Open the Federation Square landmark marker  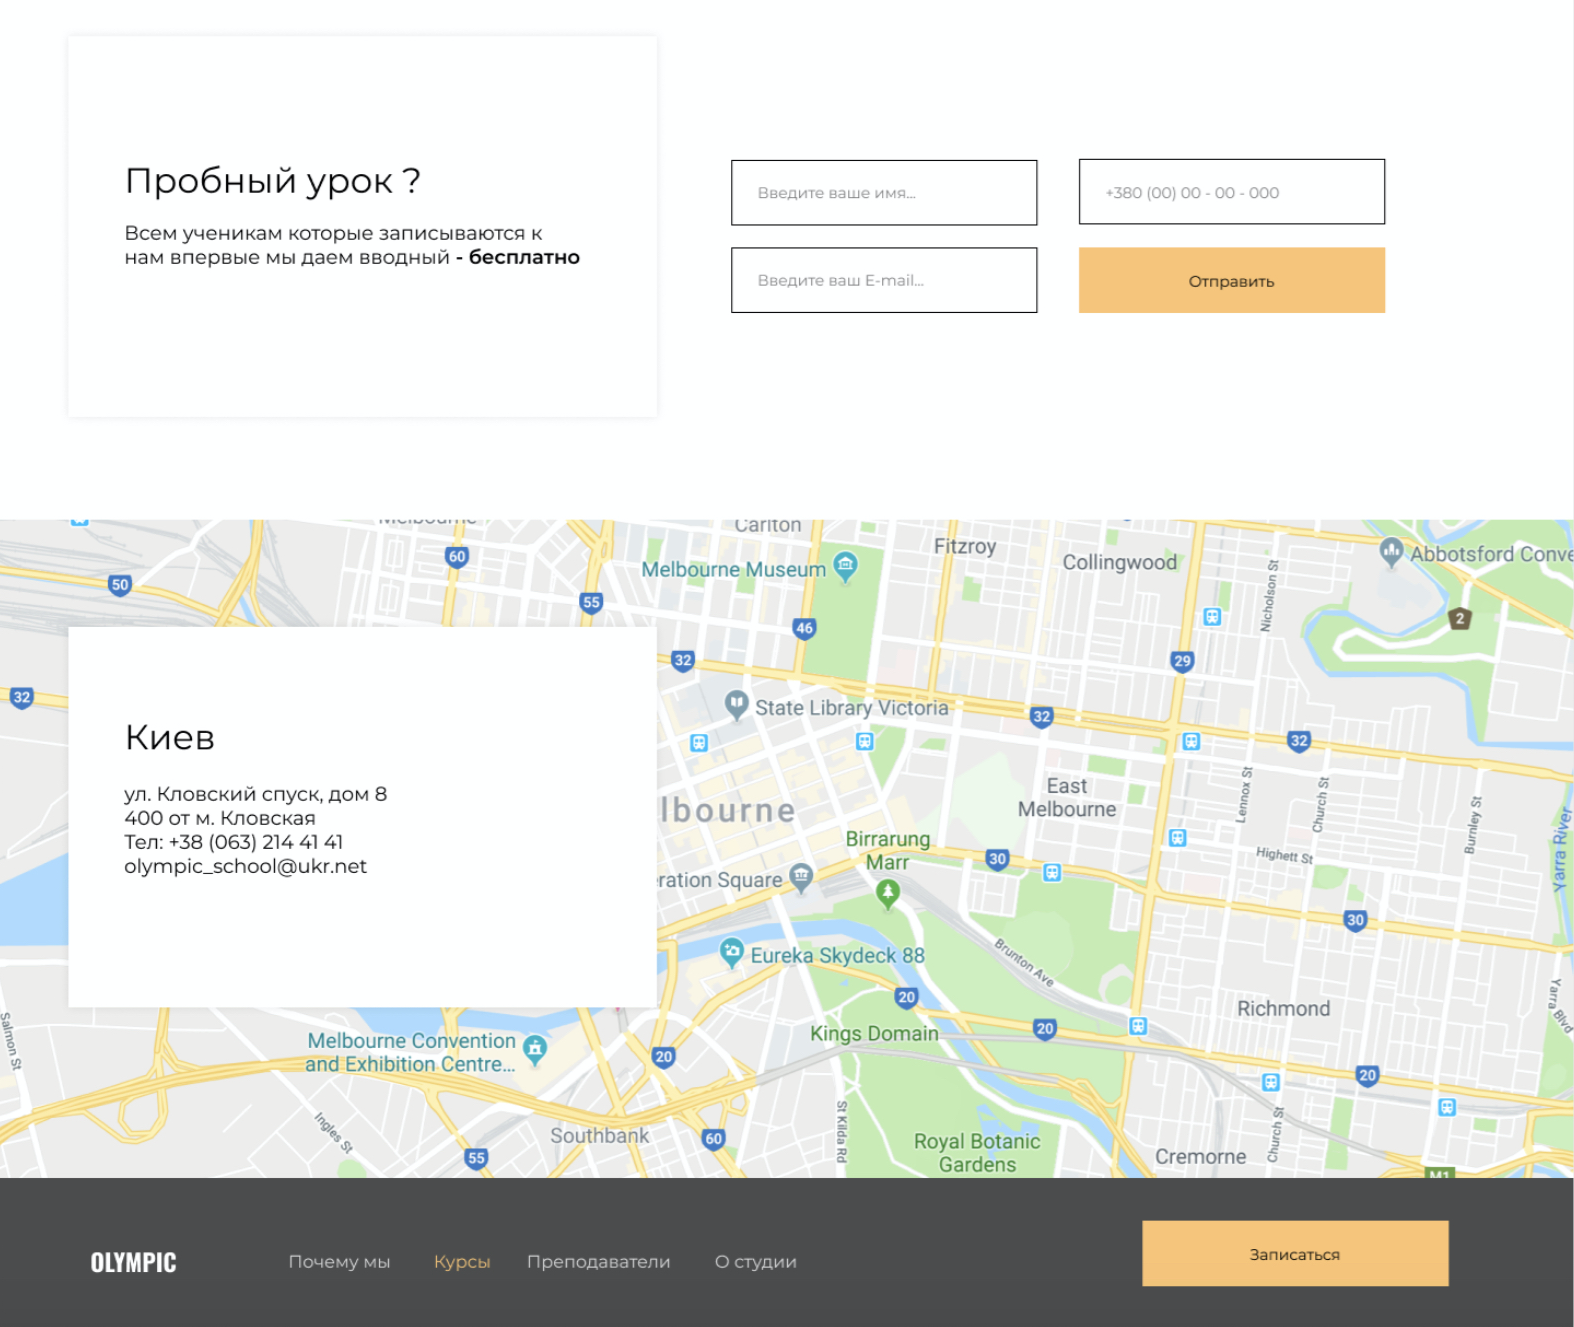801,877
